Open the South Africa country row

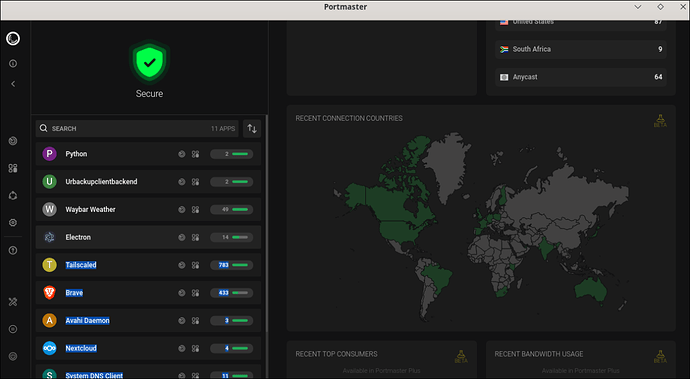pos(580,49)
